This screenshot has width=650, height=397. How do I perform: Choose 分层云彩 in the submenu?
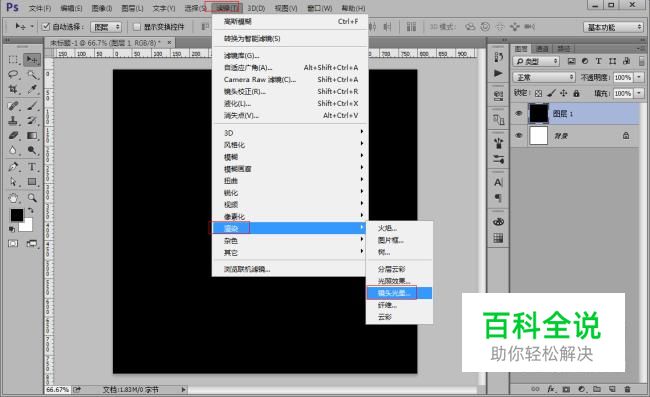click(x=399, y=269)
